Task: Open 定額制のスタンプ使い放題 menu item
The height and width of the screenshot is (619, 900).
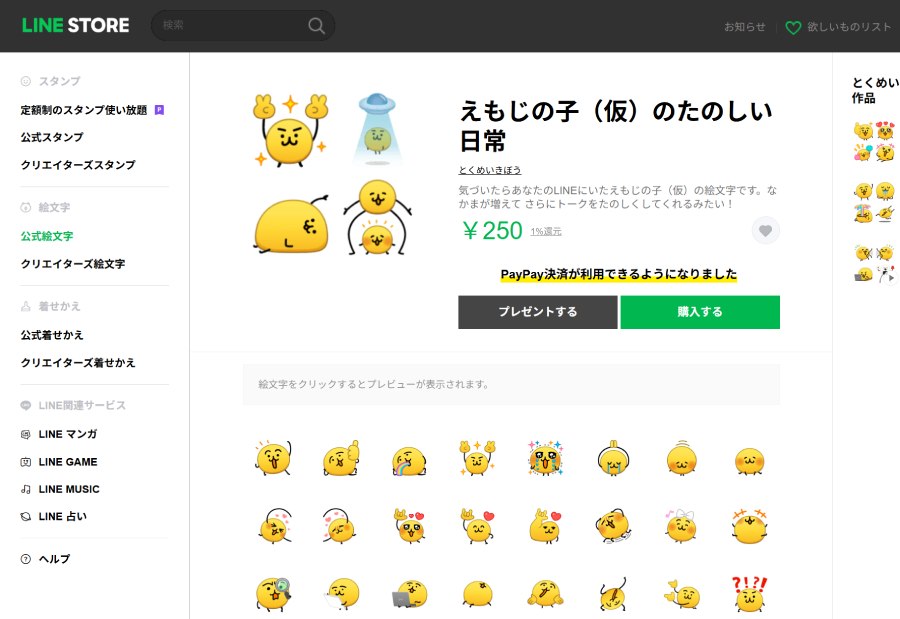Action: click(x=84, y=110)
